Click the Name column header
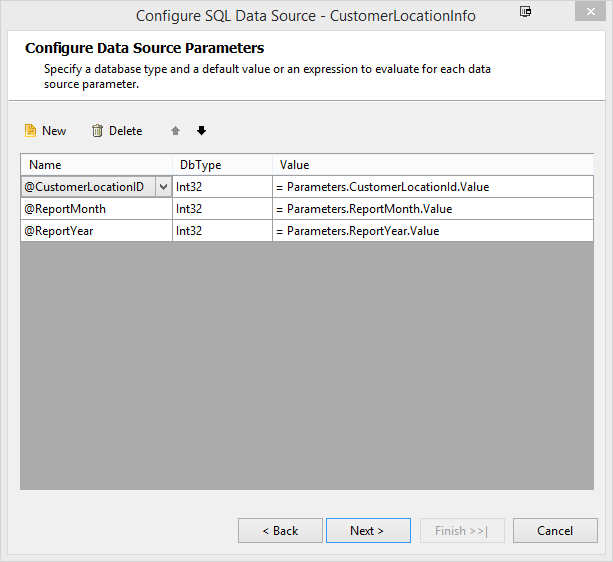The image size is (613, 562). click(96, 165)
